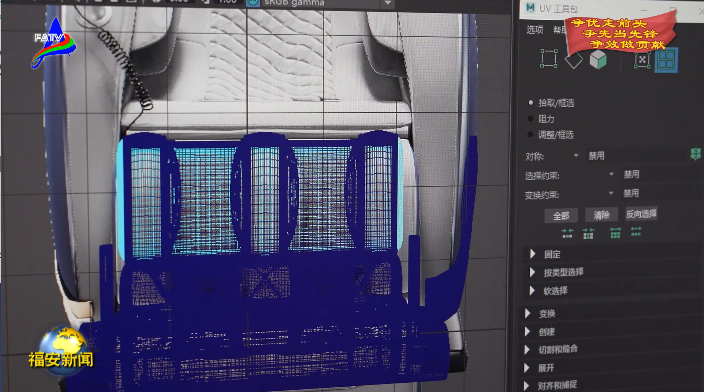Click the third green arrows icon below 清除
The height and width of the screenshot is (392, 704).
615,232
